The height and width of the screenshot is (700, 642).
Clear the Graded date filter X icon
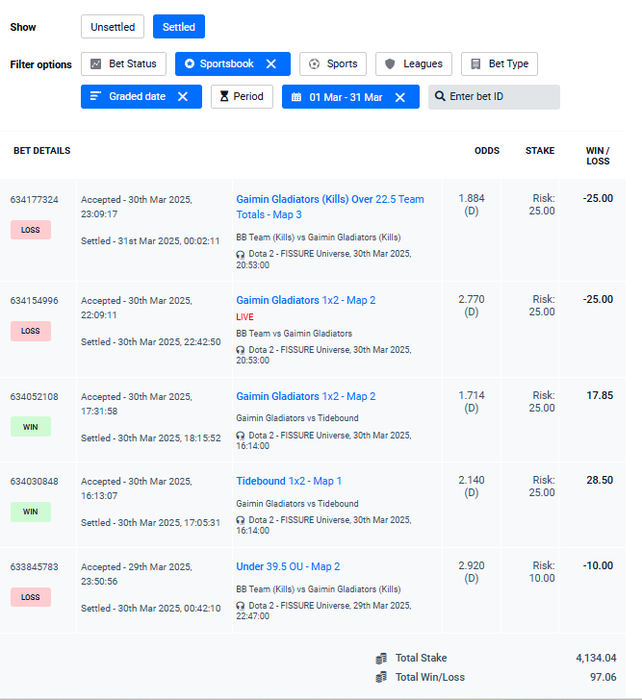pos(182,97)
